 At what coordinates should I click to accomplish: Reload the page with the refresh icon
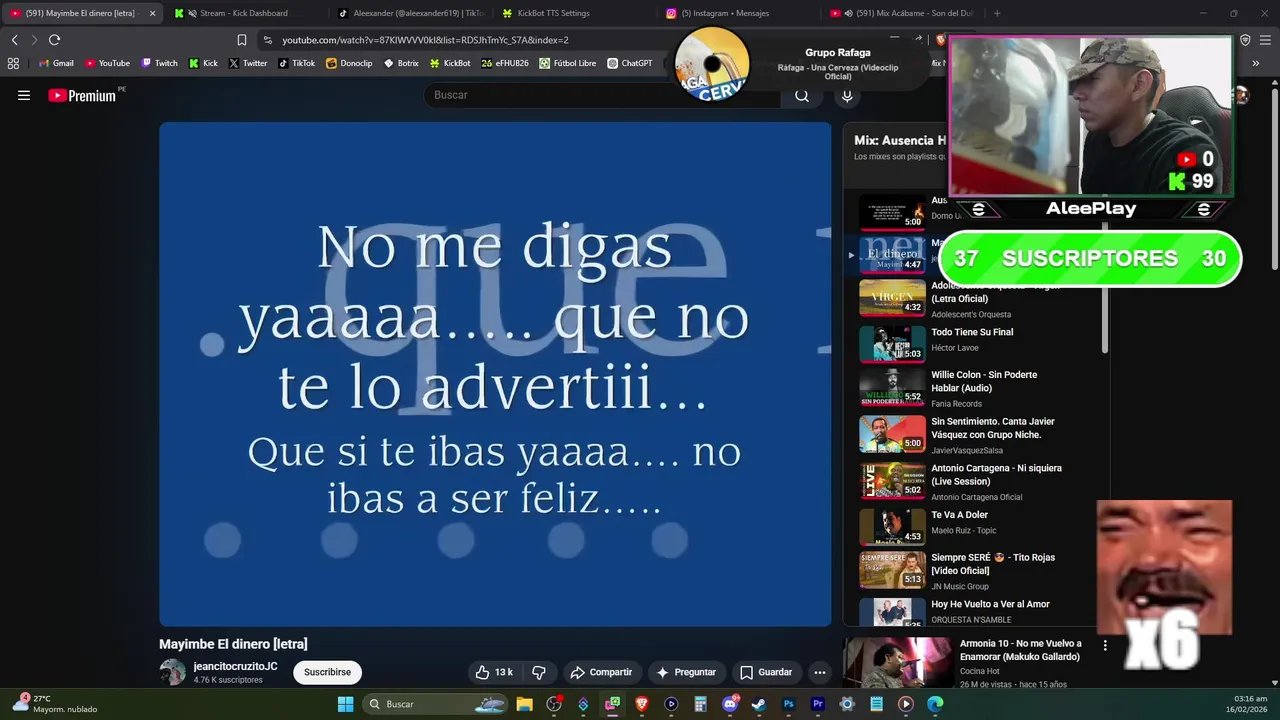(54, 40)
